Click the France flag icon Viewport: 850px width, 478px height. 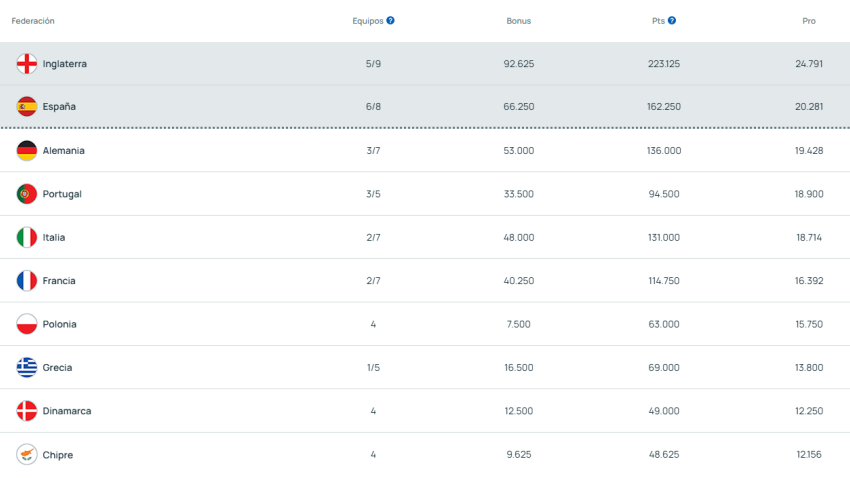(x=27, y=281)
